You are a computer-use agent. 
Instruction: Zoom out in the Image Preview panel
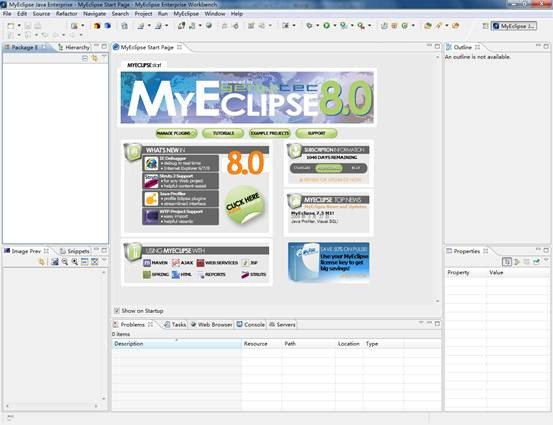coord(65,262)
